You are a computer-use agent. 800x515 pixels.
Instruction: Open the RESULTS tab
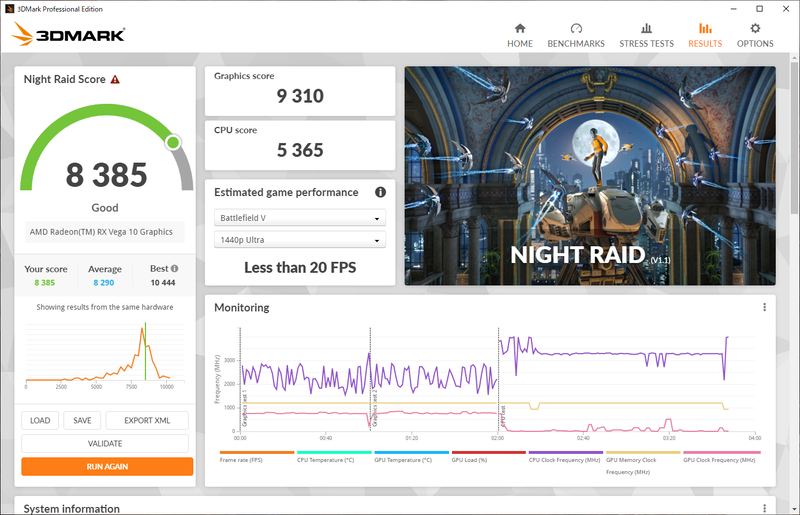[705, 36]
